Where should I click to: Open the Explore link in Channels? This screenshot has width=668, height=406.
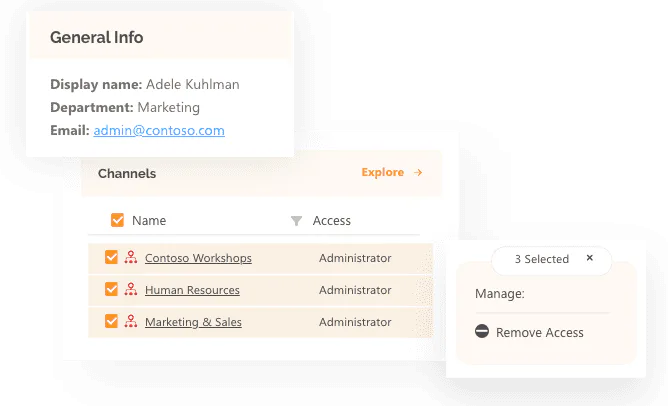pos(383,172)
